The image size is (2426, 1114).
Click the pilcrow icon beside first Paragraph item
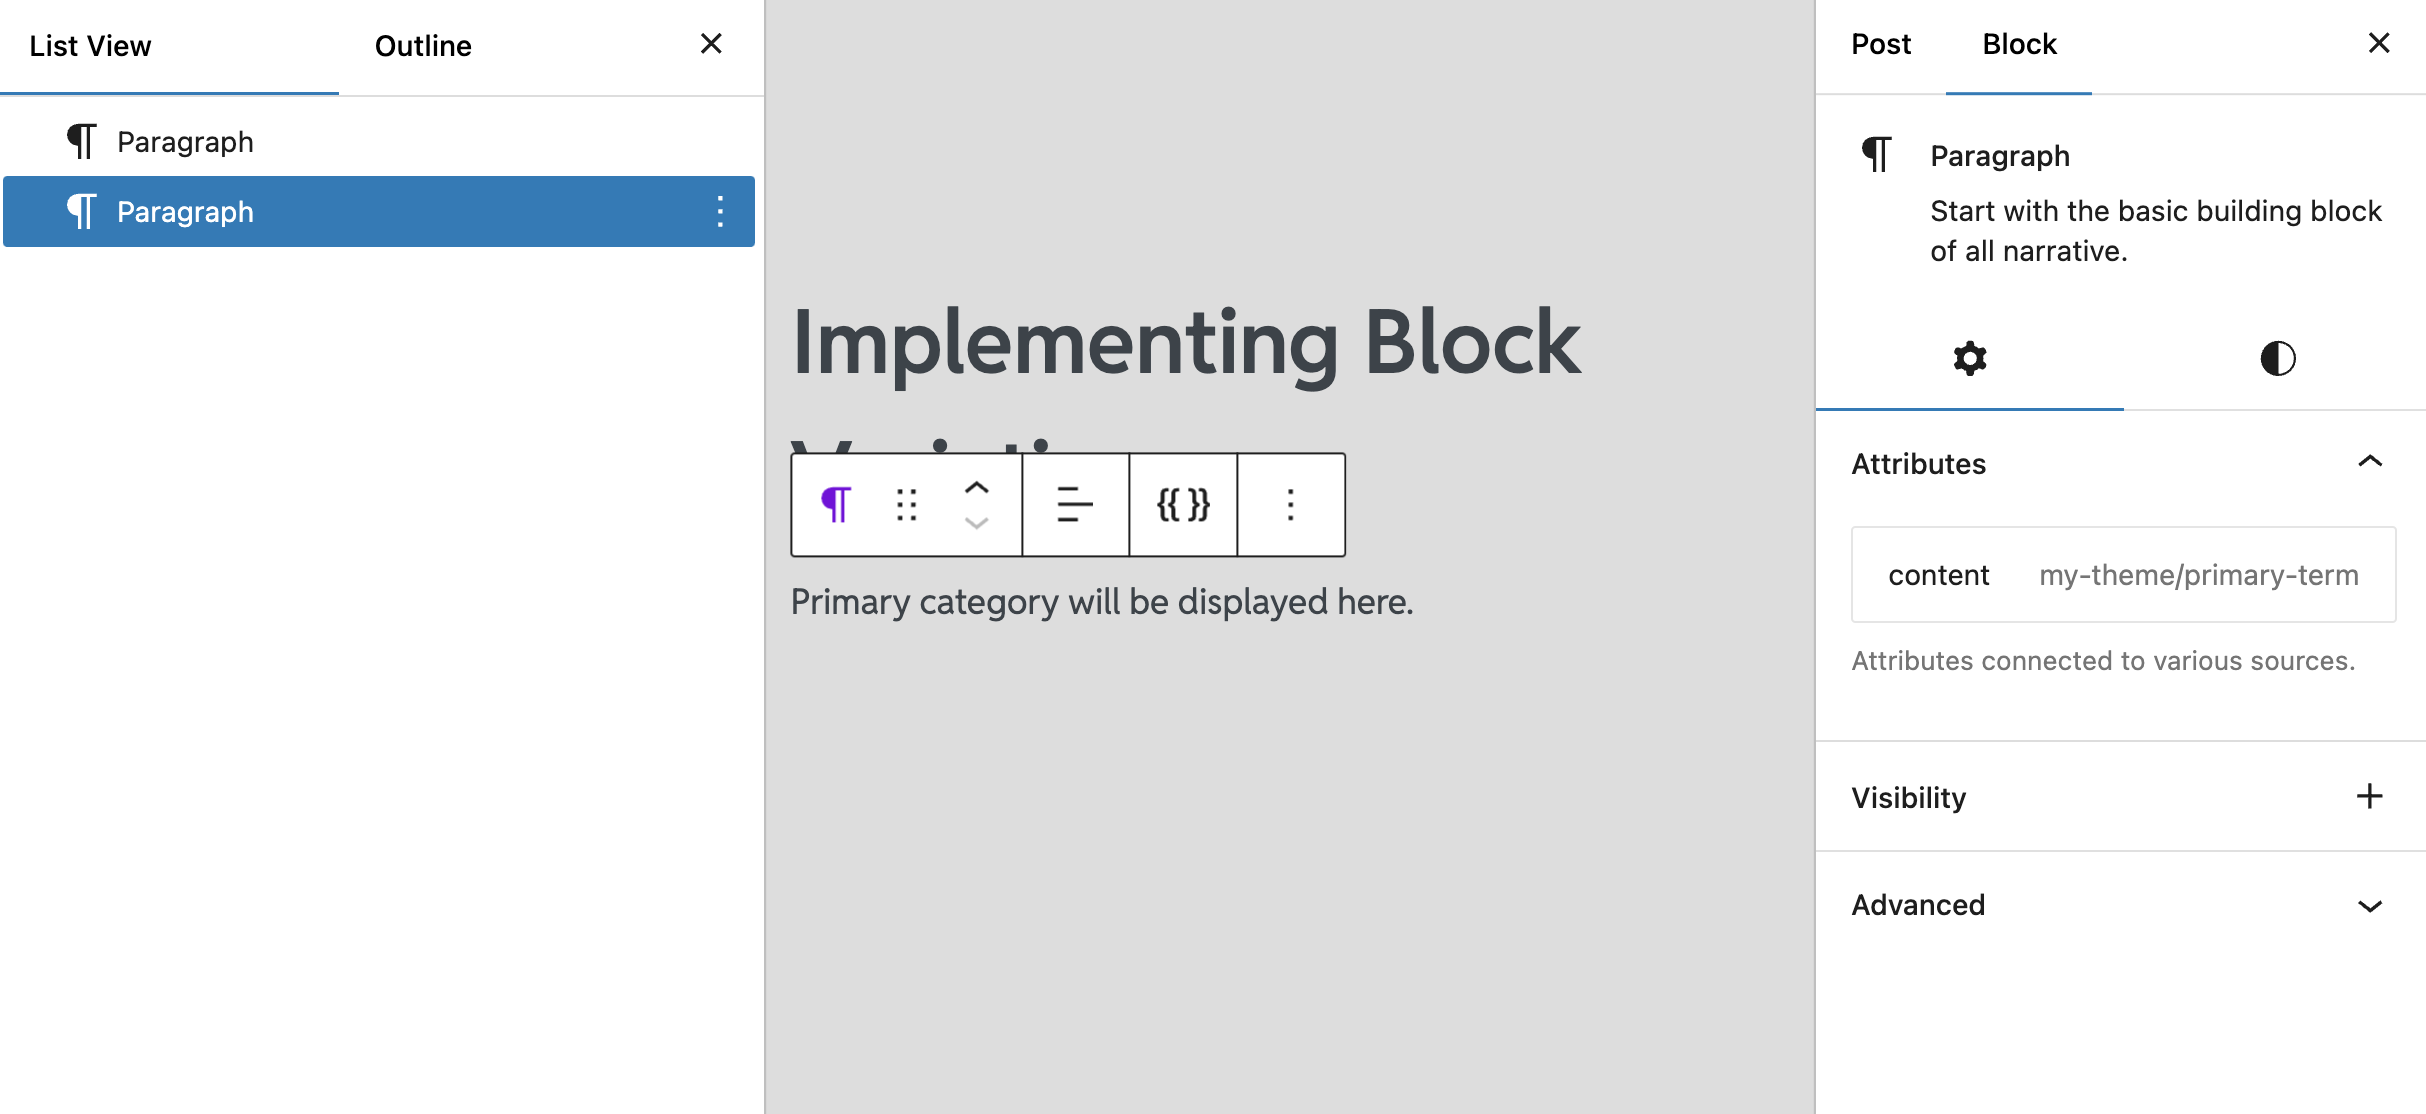tap(82, 140)
